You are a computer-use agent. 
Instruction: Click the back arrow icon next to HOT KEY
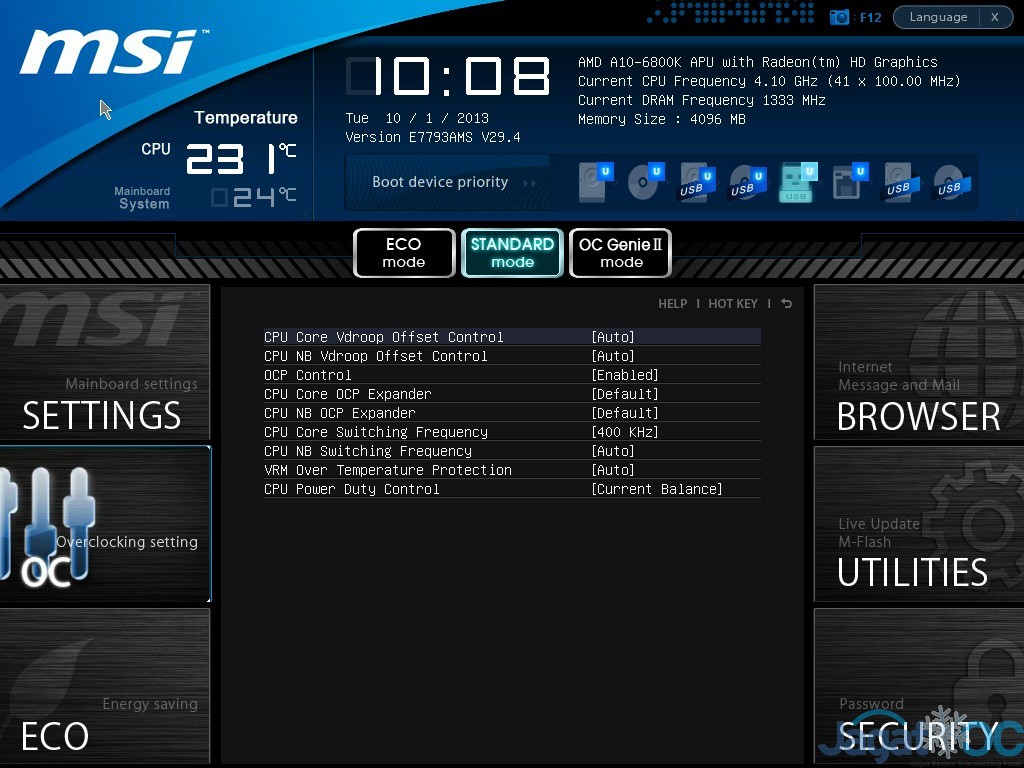coord(786,304)
